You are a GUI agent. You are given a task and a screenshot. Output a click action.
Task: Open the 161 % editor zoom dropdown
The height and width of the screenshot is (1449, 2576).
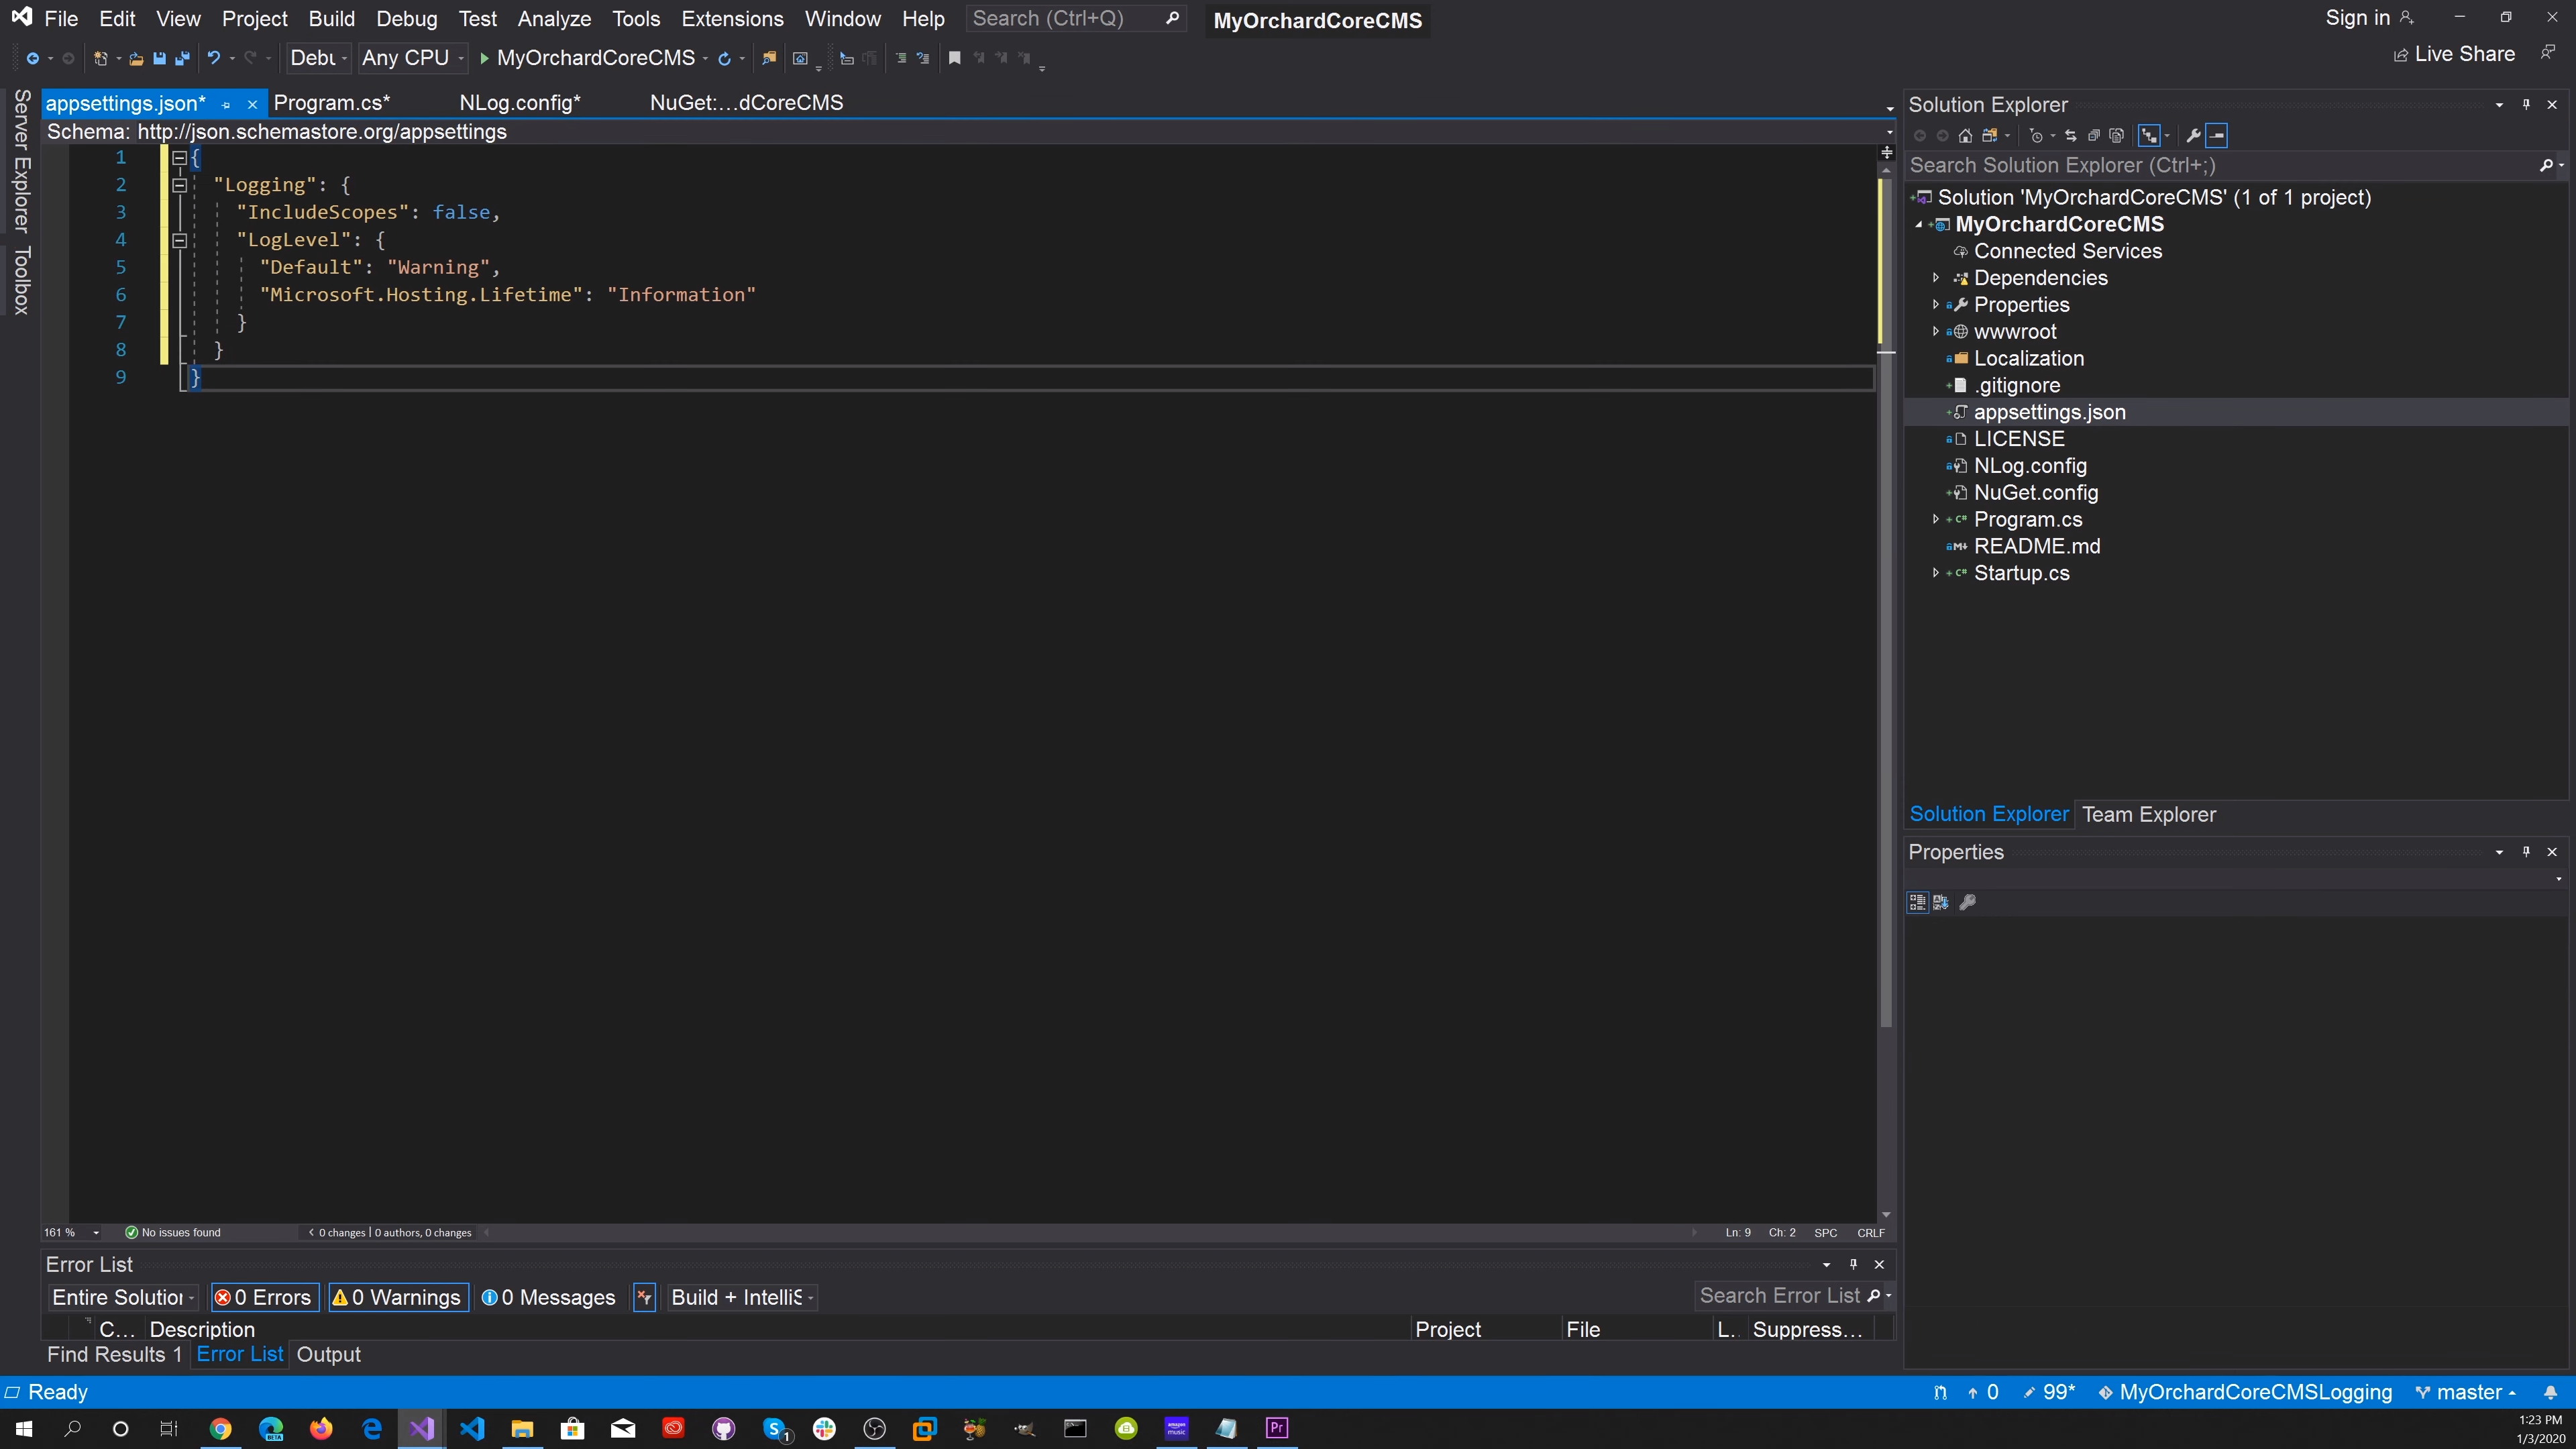tap(71, 1232)
